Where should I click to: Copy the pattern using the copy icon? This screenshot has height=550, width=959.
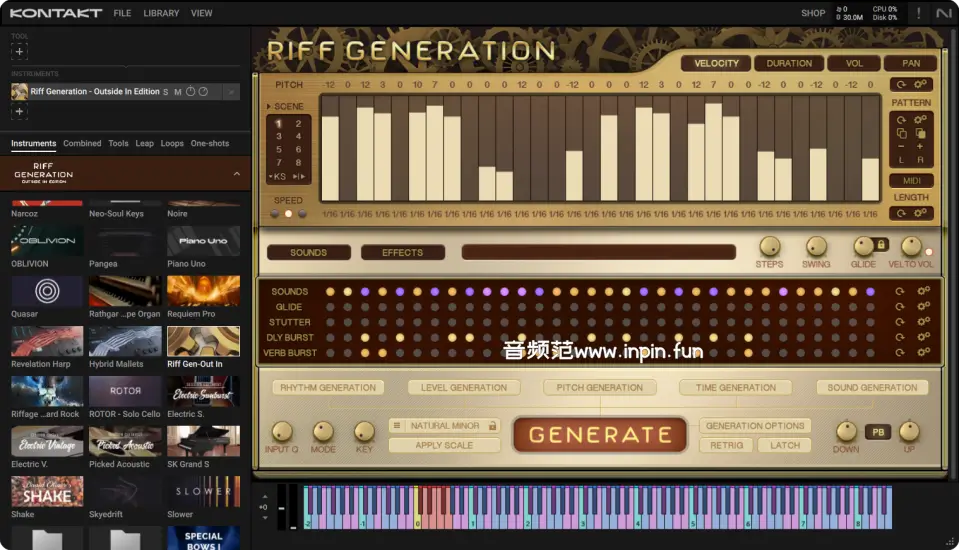(x=902, y=133)
